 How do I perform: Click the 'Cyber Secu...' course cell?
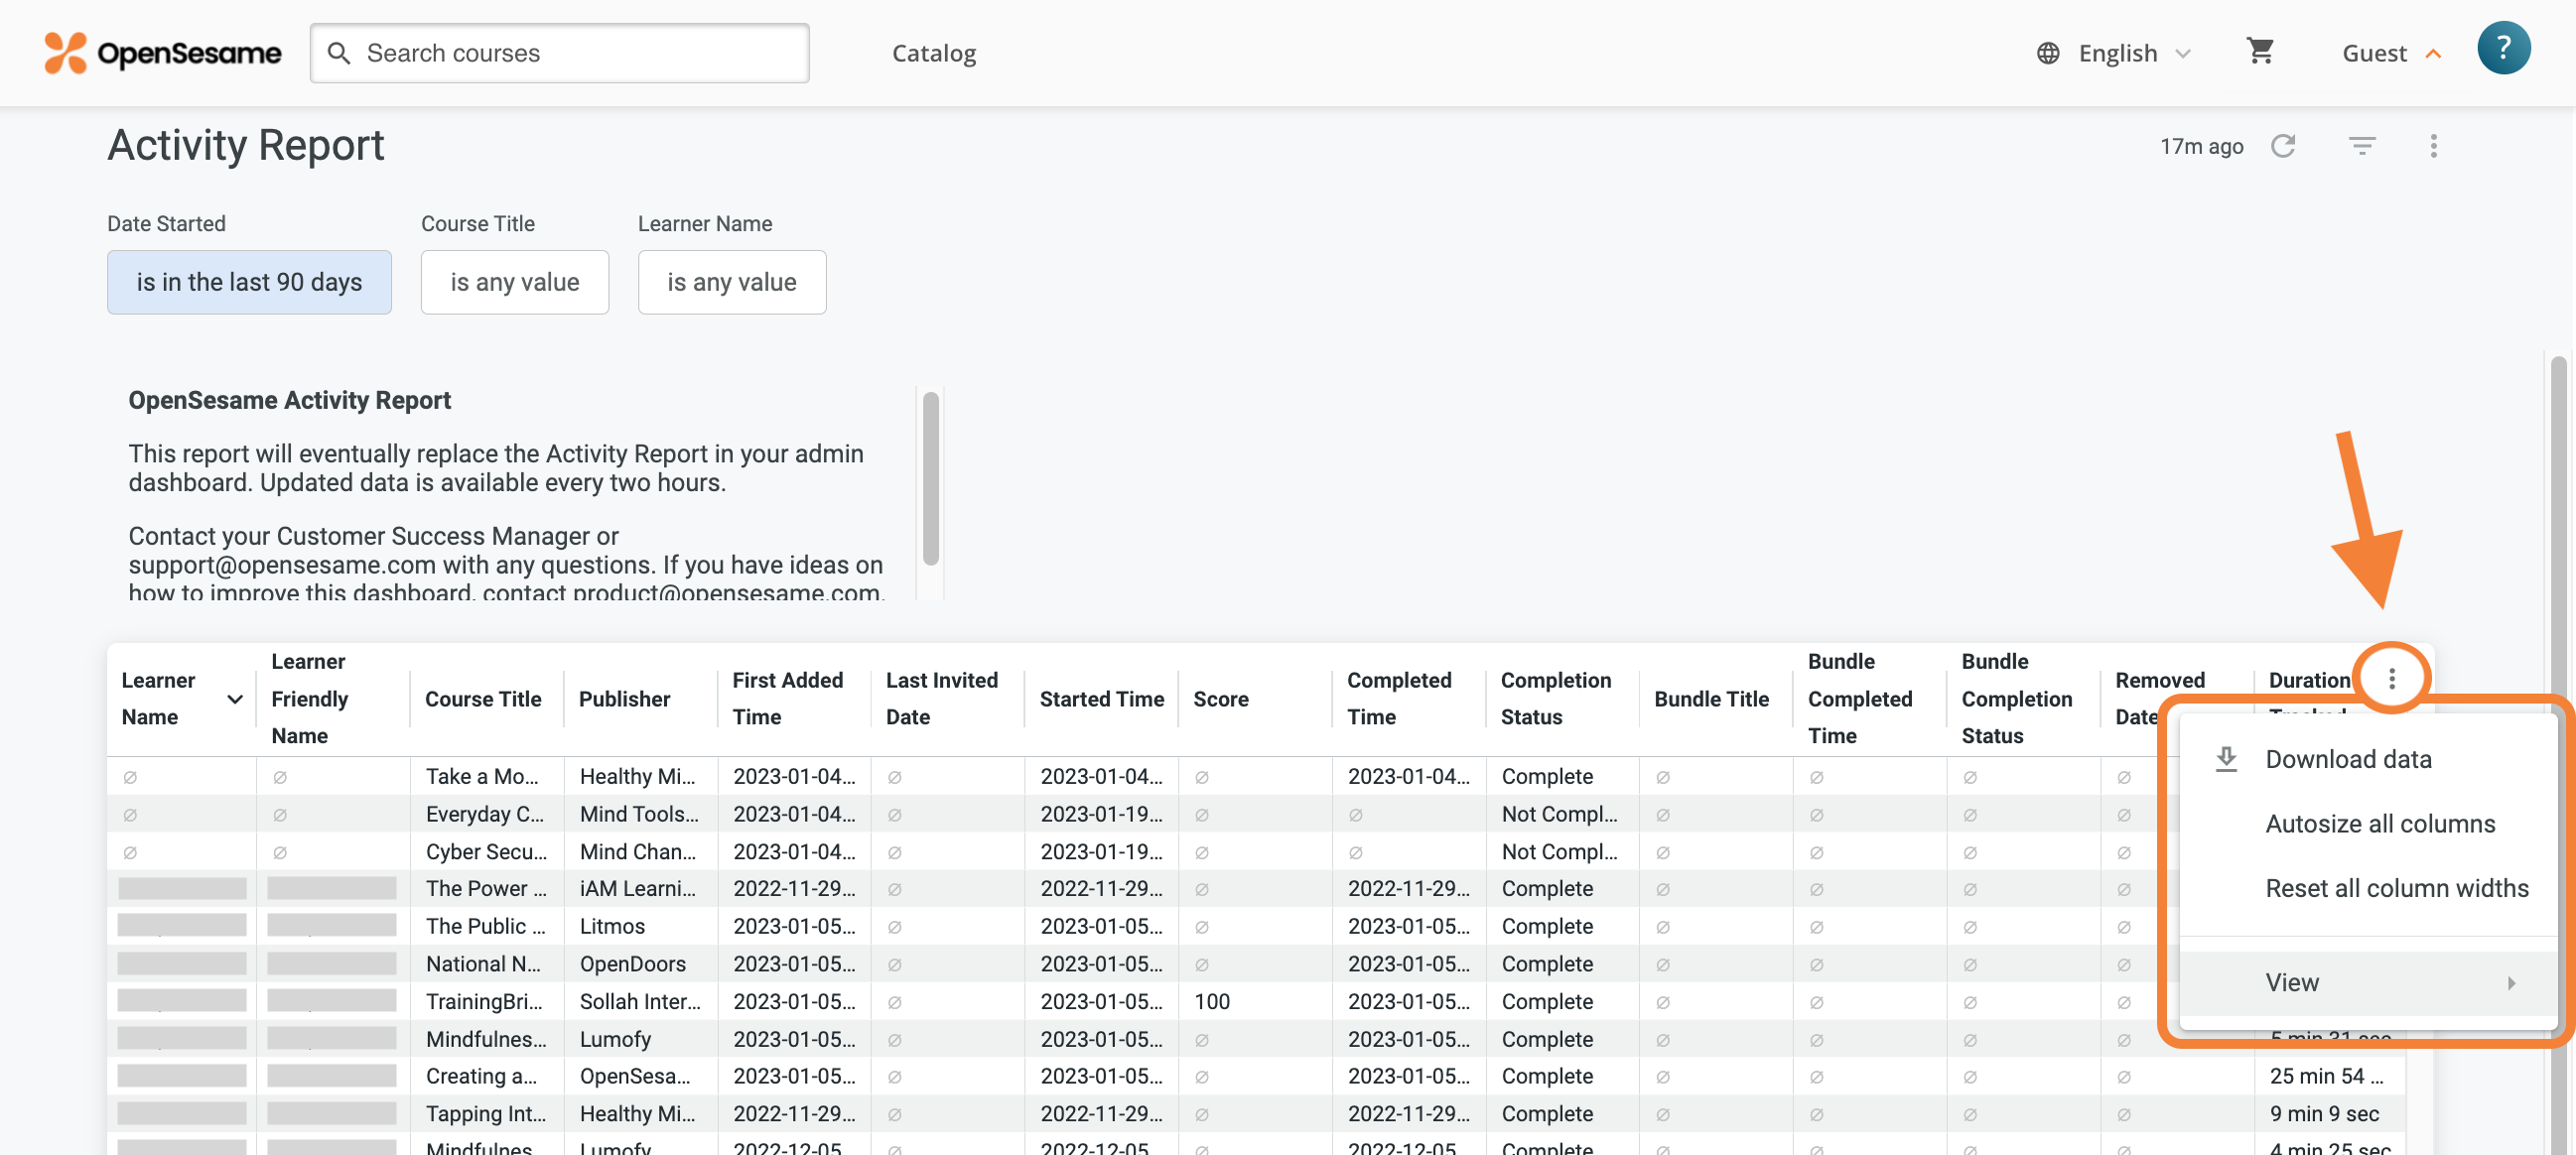486,851
